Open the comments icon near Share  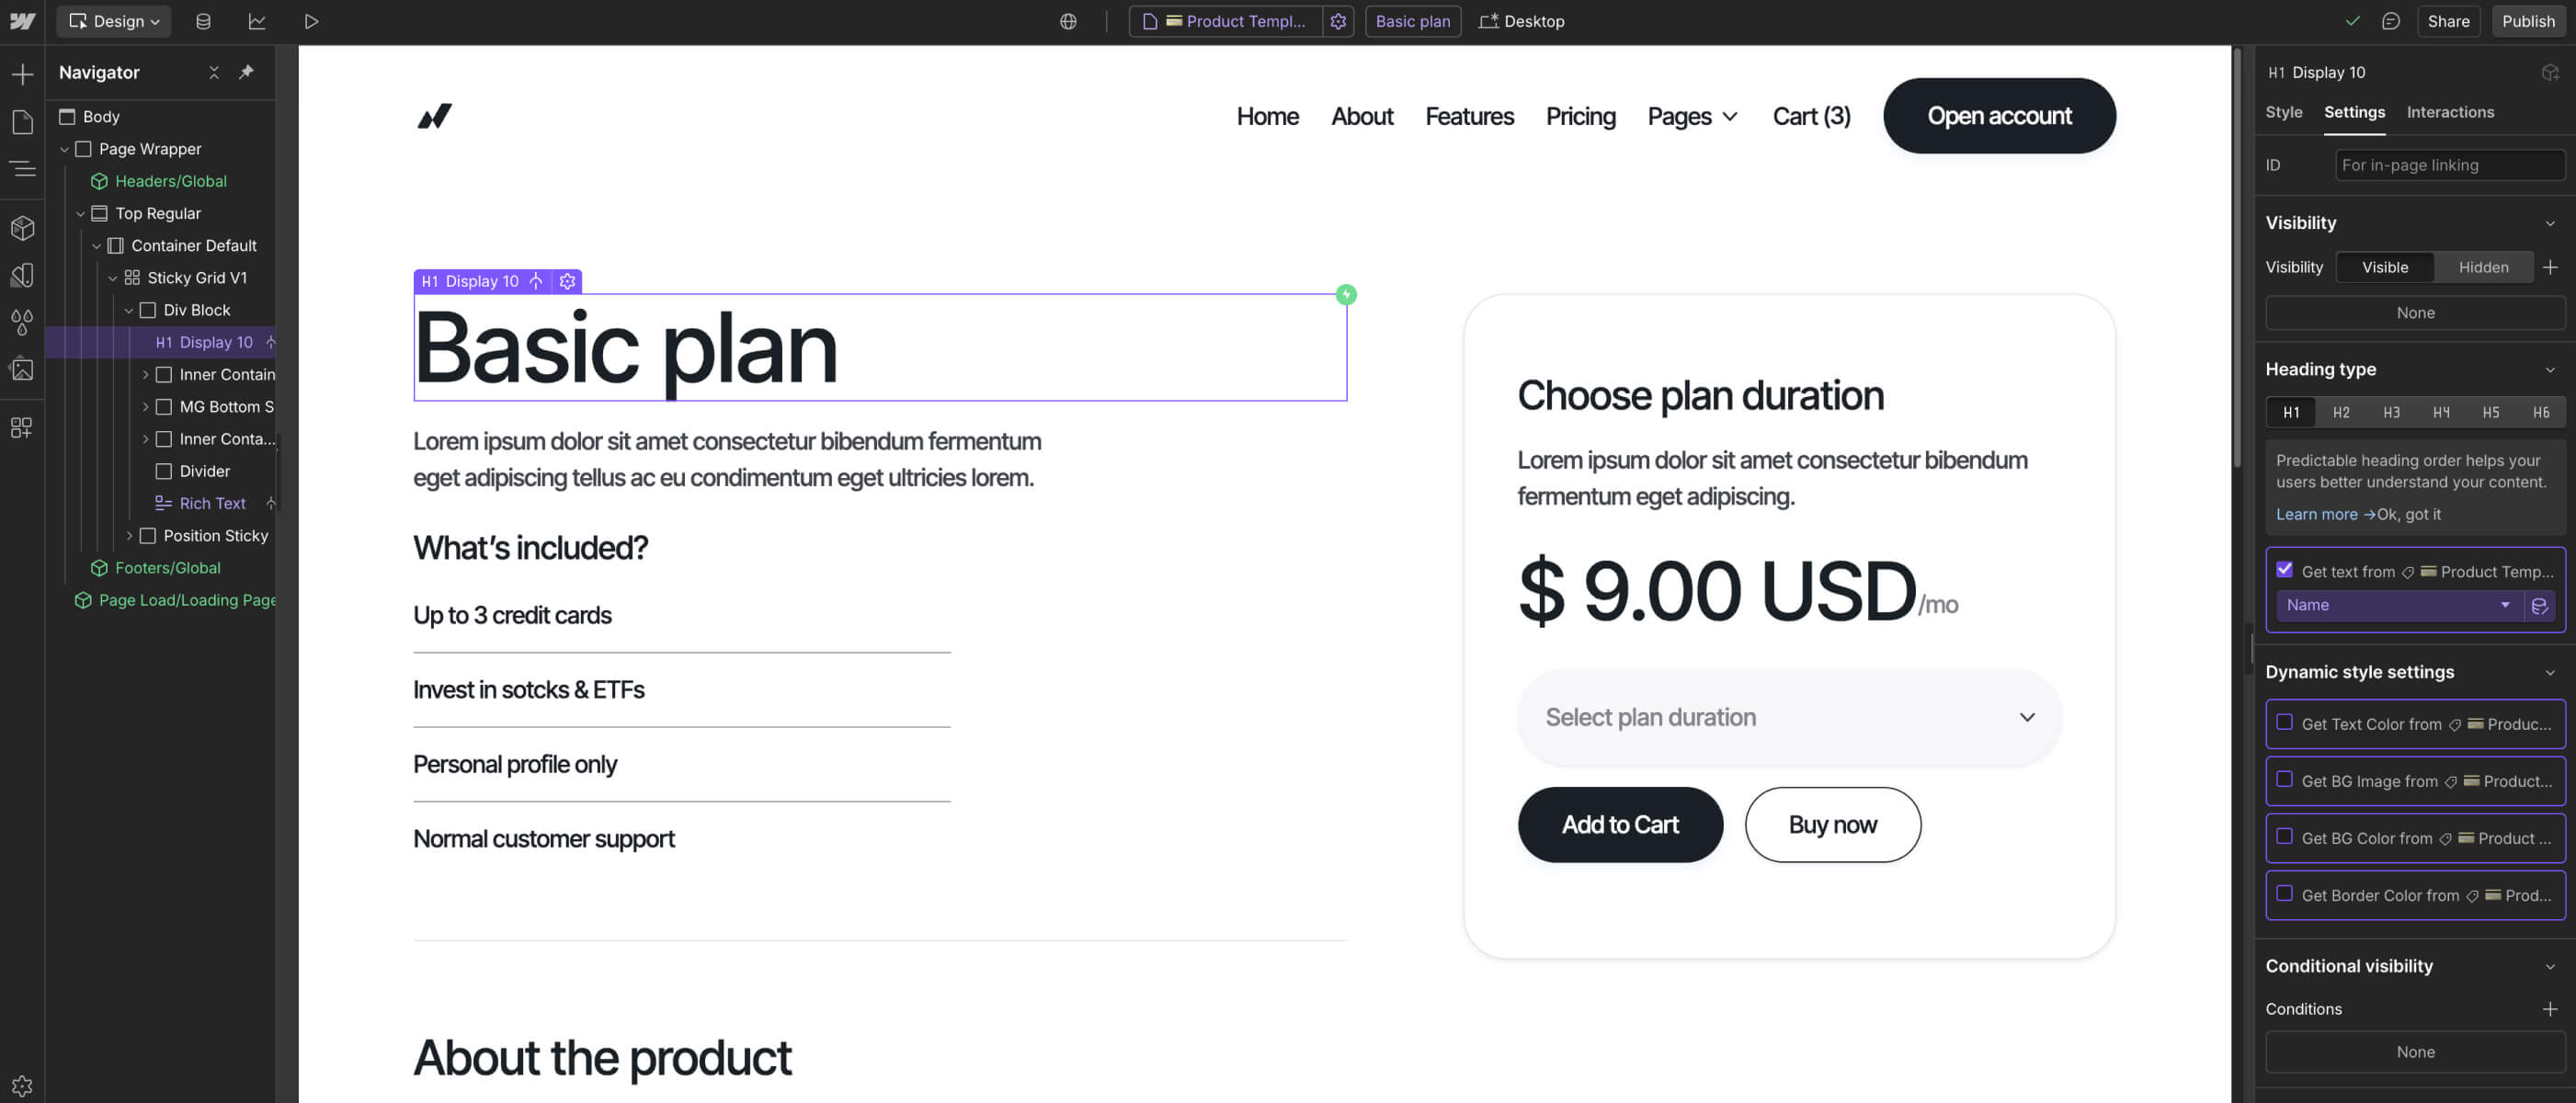pos(2390,21)
